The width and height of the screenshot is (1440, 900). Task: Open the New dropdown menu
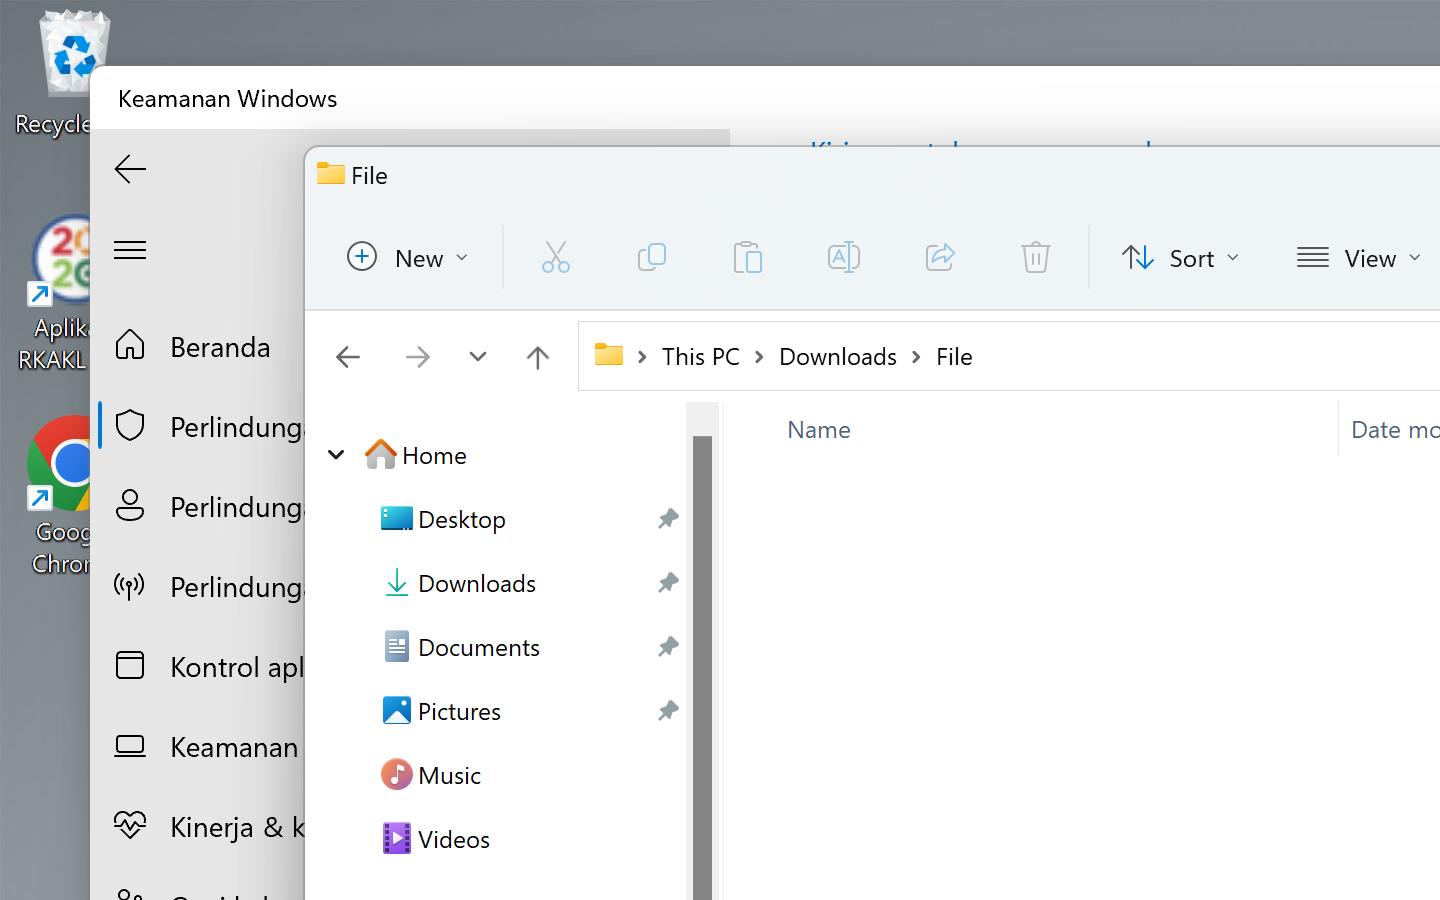point(408,258)
